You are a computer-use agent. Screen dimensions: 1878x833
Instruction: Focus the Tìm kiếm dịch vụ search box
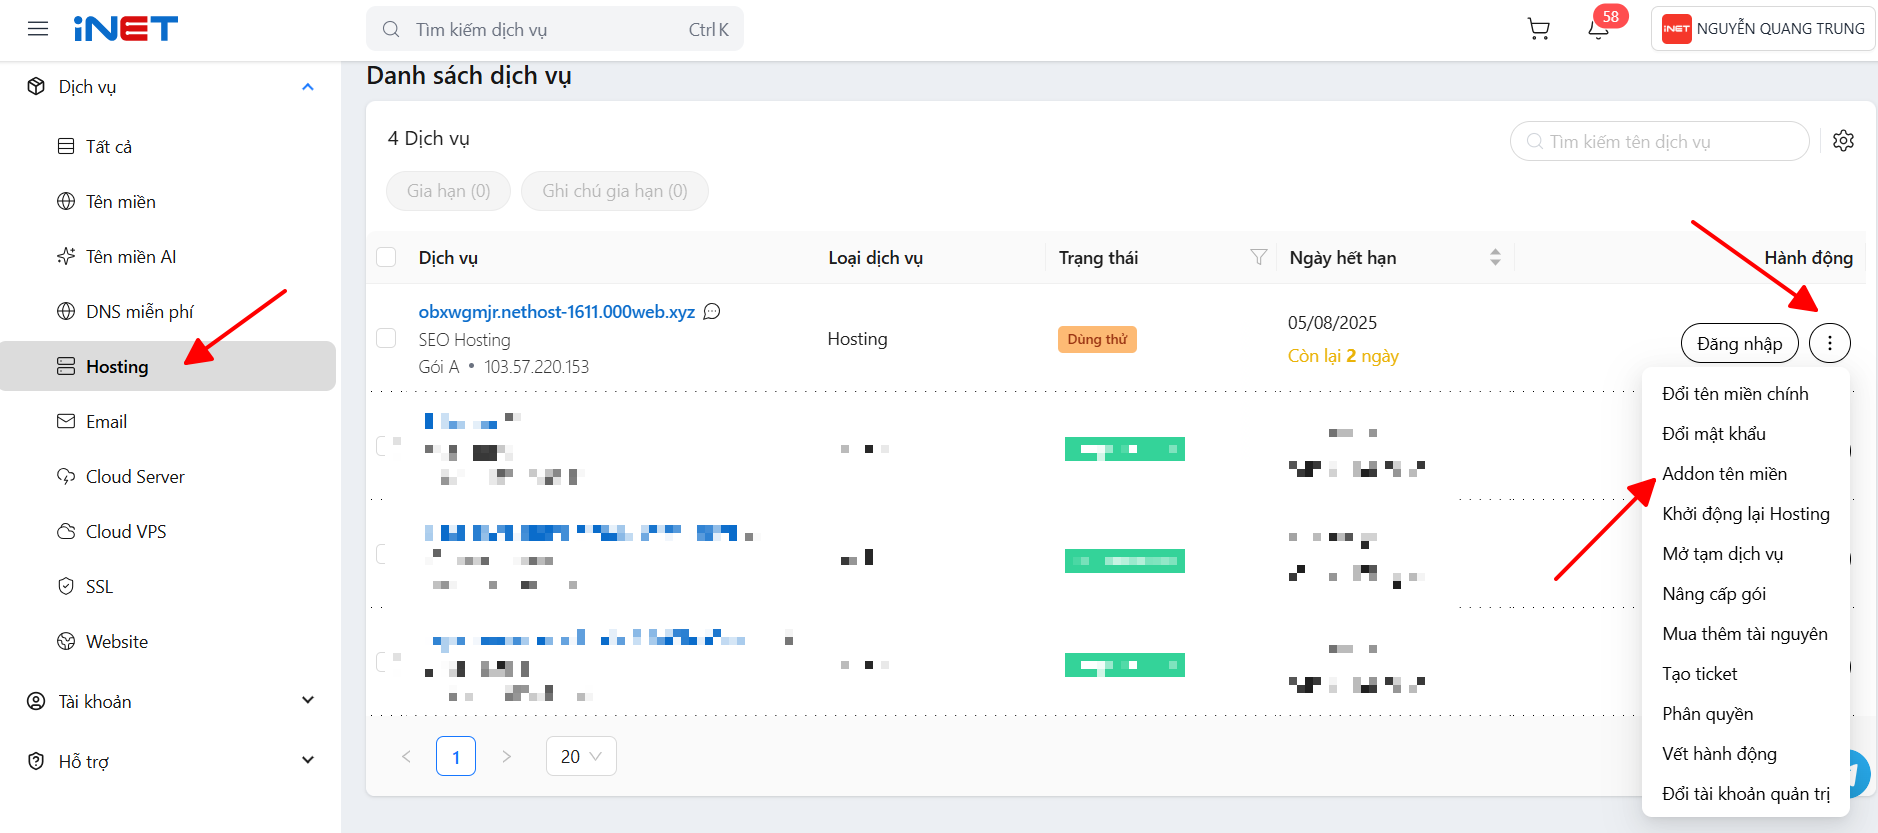coord(555,29)
